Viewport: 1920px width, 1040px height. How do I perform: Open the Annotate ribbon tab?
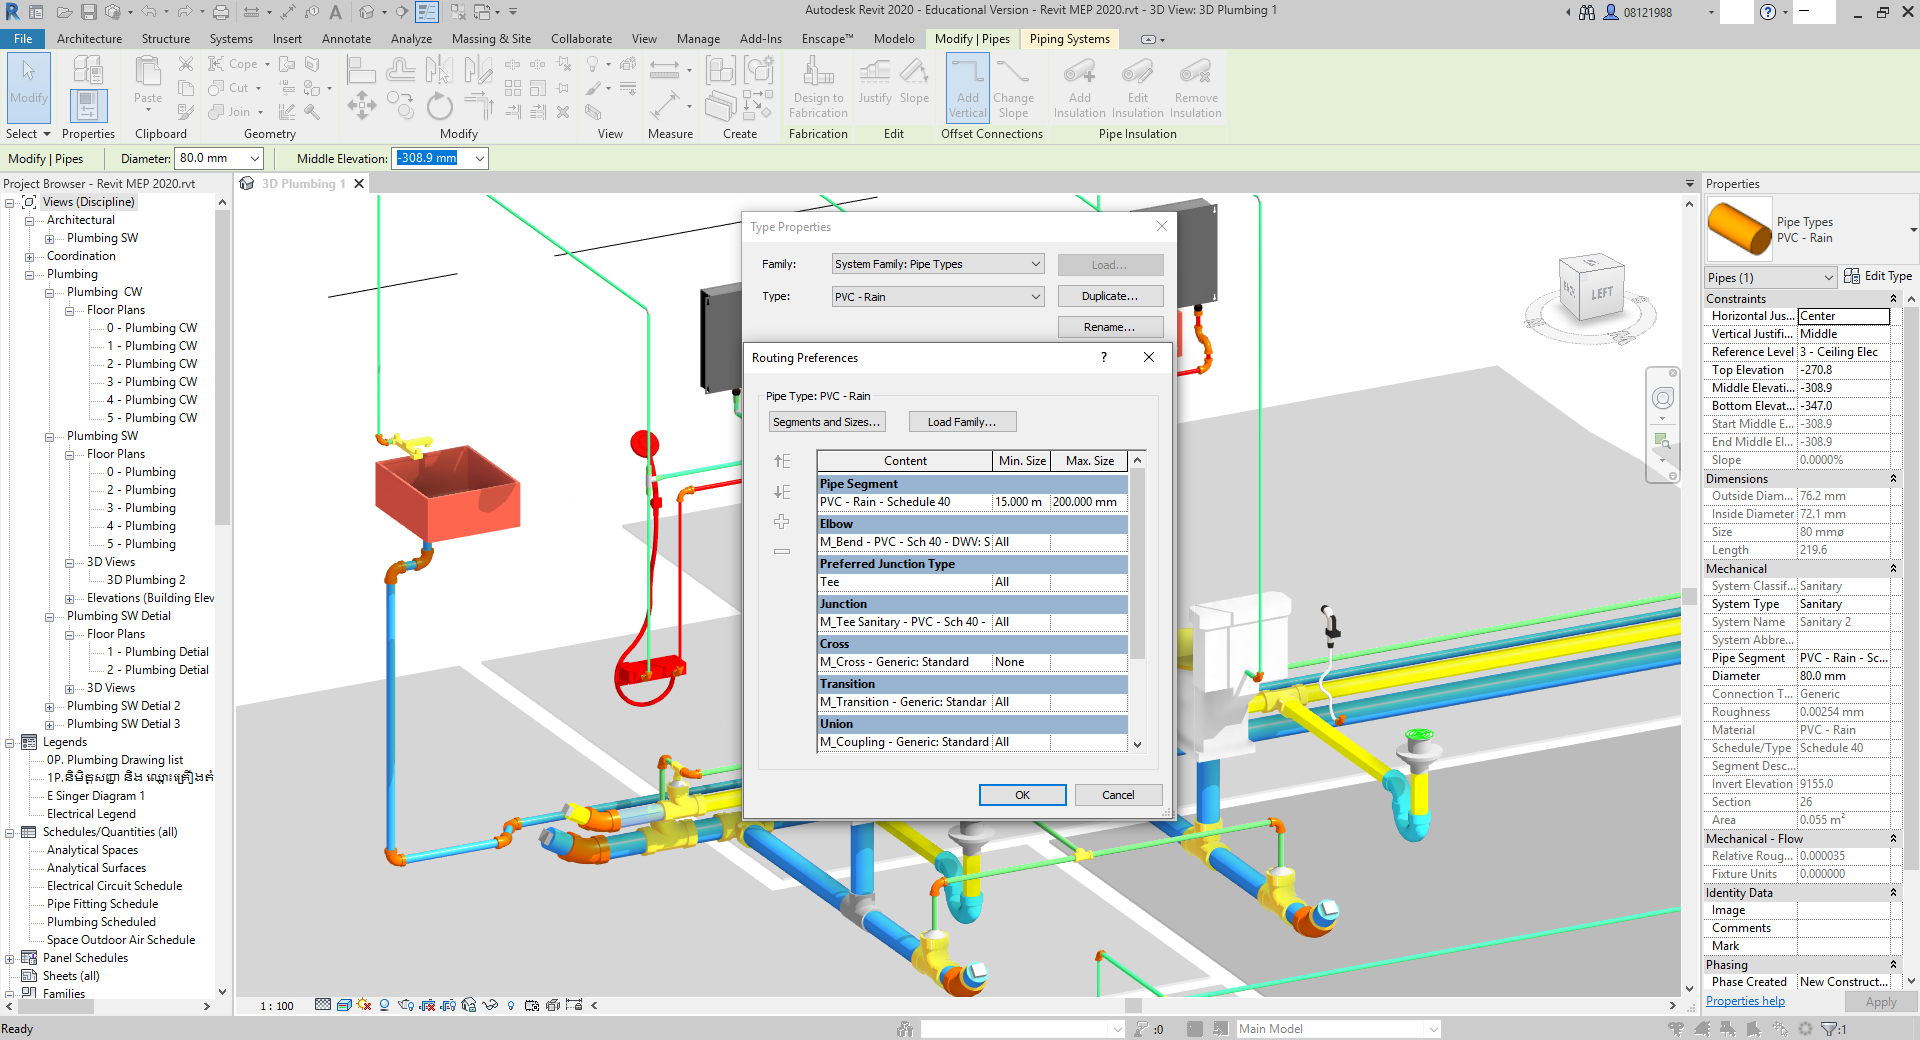tap(346, 39)
